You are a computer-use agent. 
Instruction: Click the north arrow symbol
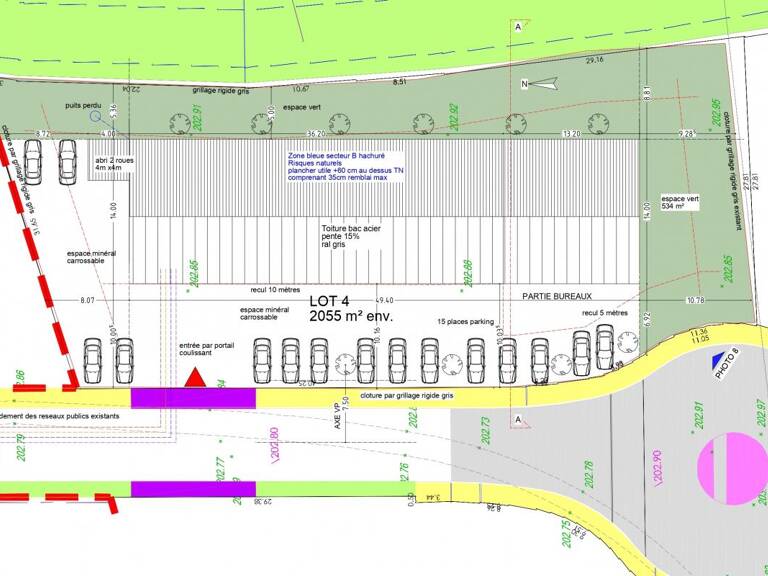(544, 84)
